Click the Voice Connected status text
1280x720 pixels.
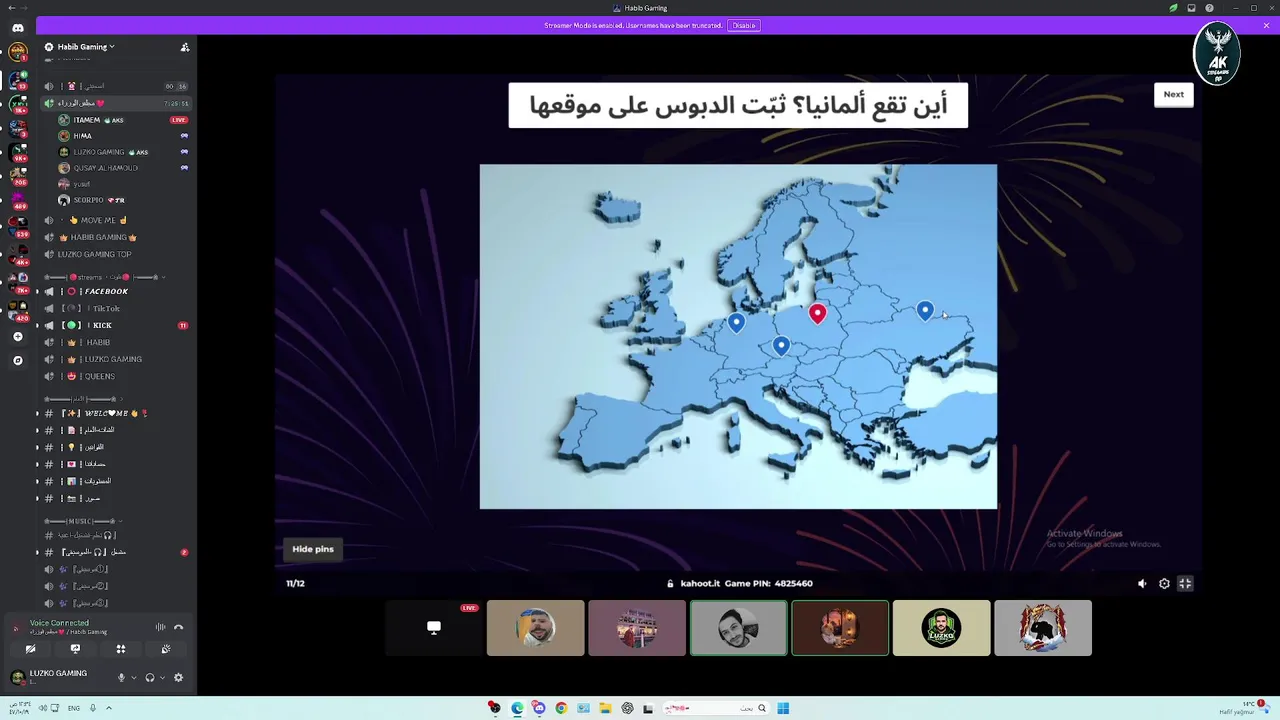click(59, 623)
